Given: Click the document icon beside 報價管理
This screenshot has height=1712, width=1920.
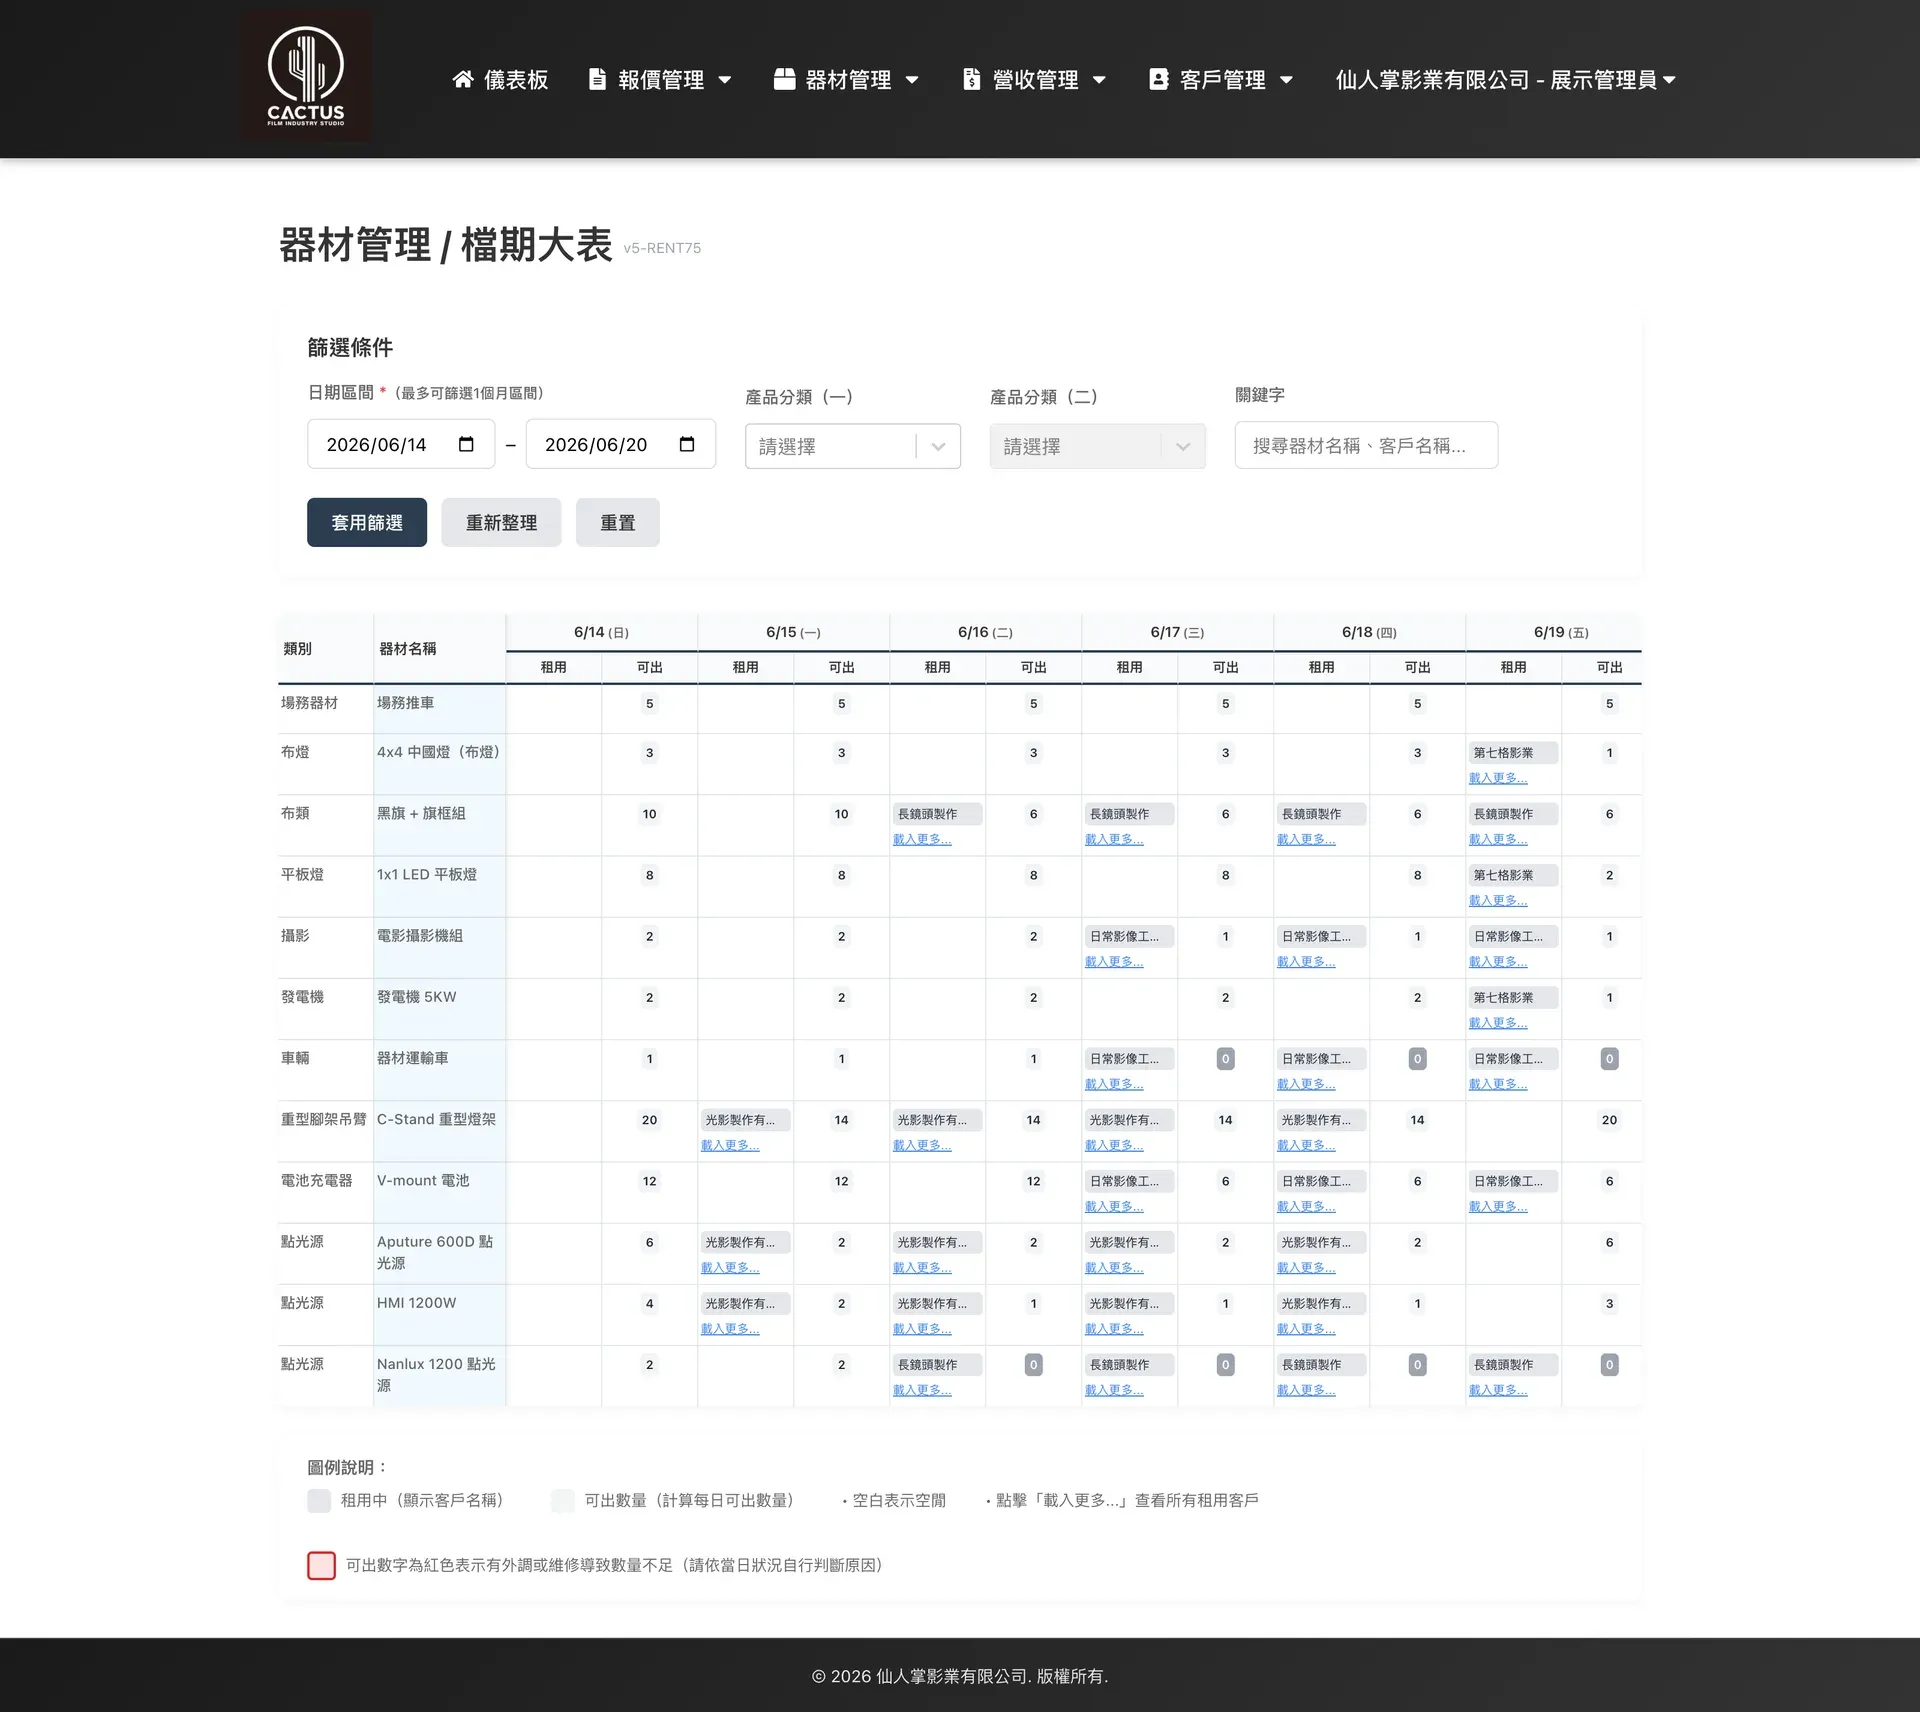Looking at the screenshot, I should tap(597, 79).
